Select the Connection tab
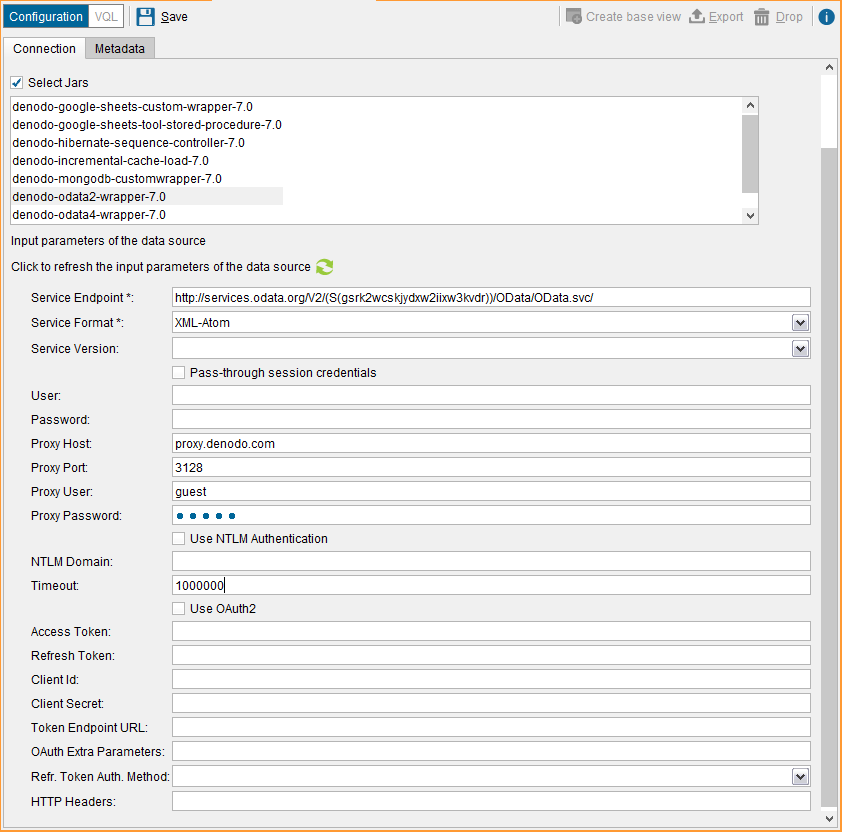This screenshot has height=832, width=842. point(44,48)
